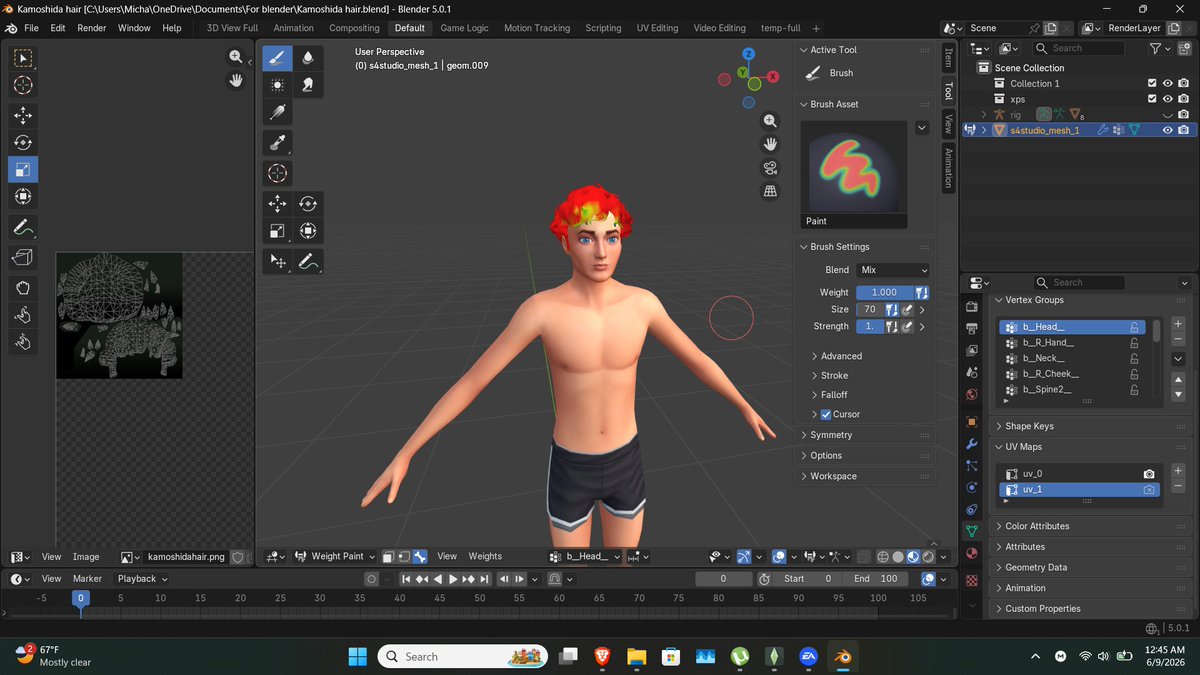Open the Object Data green triangle properties tab
Screen dimensions: 1200x675
click(x=971, y=531)
